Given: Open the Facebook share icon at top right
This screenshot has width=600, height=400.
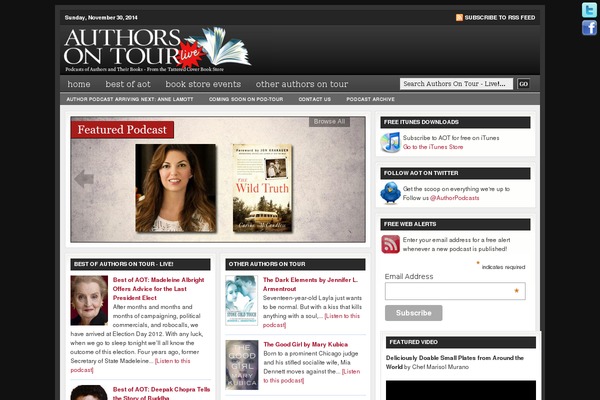Looking at the screenshot, I should (589, 28).
